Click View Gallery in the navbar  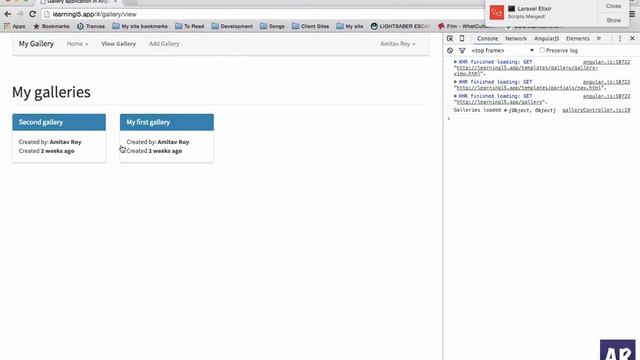coord(118,44)
